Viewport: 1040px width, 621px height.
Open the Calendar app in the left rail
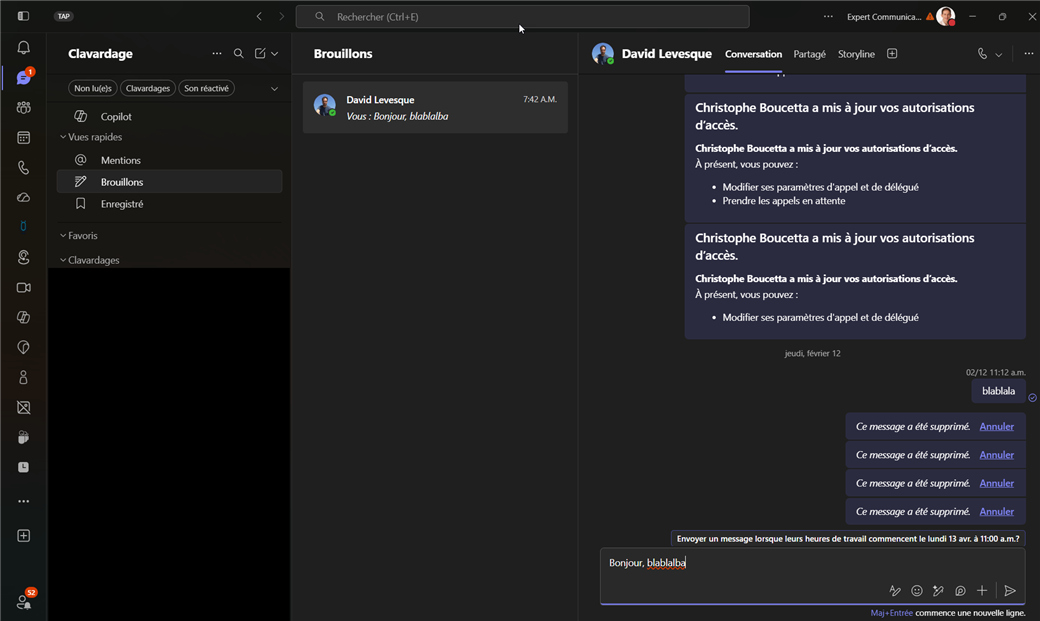(23, 138)
